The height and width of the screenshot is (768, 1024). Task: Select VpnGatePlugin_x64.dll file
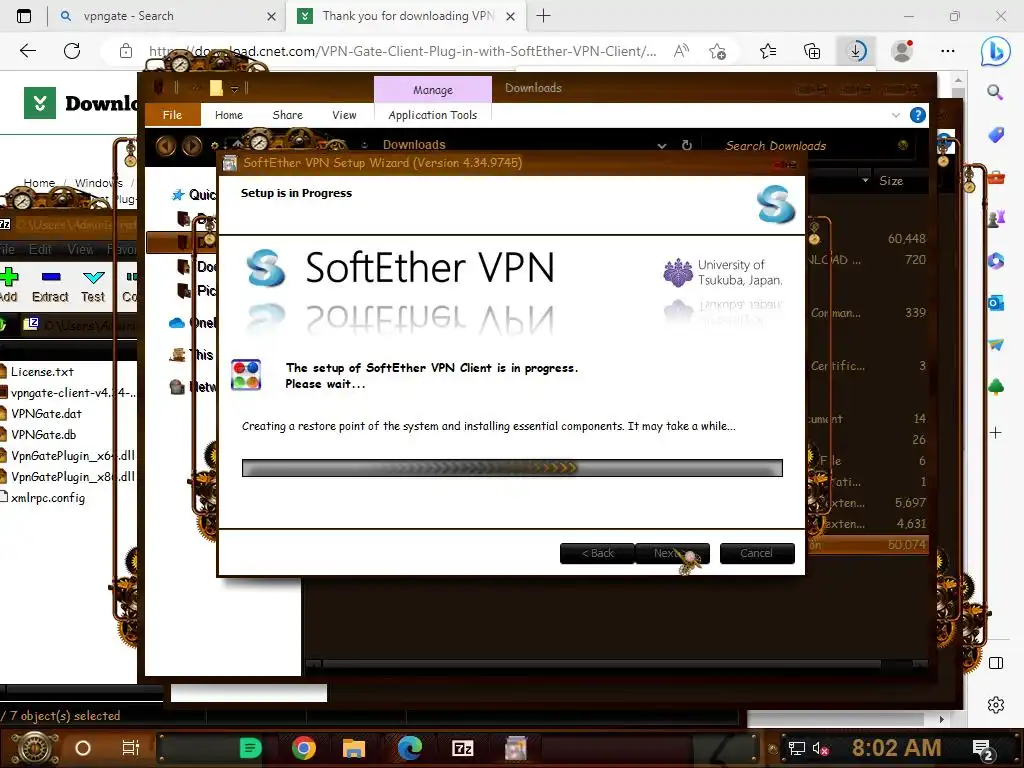point(72,456)
